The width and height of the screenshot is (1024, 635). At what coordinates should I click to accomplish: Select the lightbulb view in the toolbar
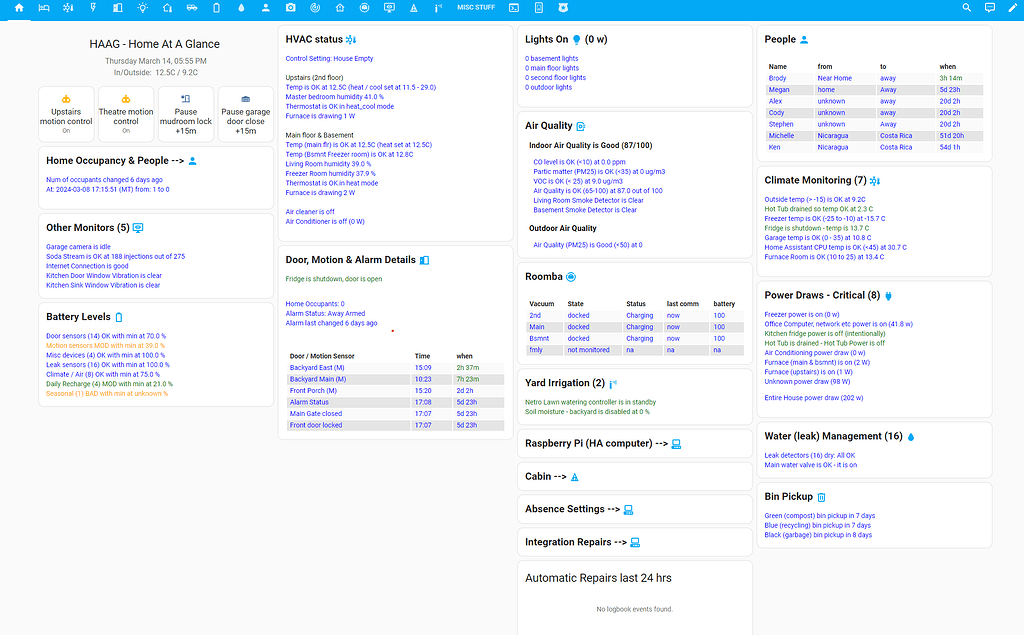[142, 8]
